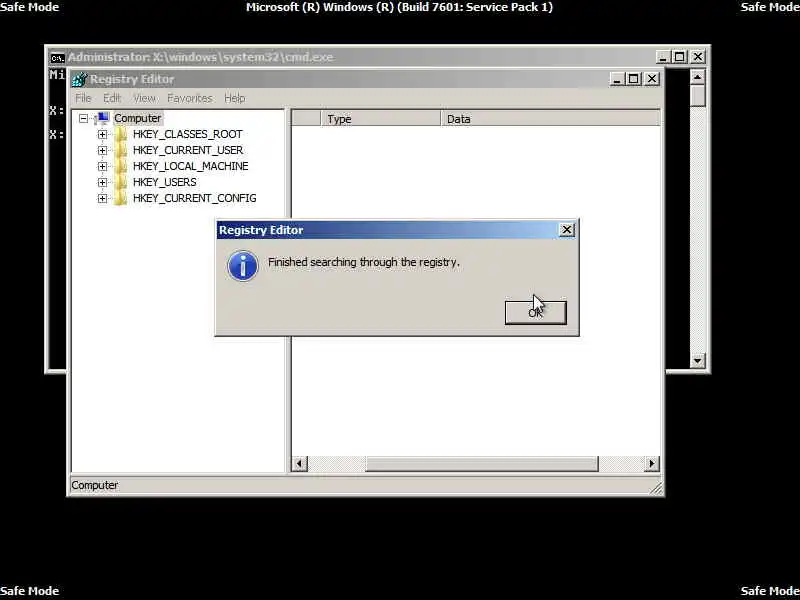The height and width of the screenshot is (600, 800).
Task: Select HKEY_CURRENT_USER key text
Action: point(188,150)
